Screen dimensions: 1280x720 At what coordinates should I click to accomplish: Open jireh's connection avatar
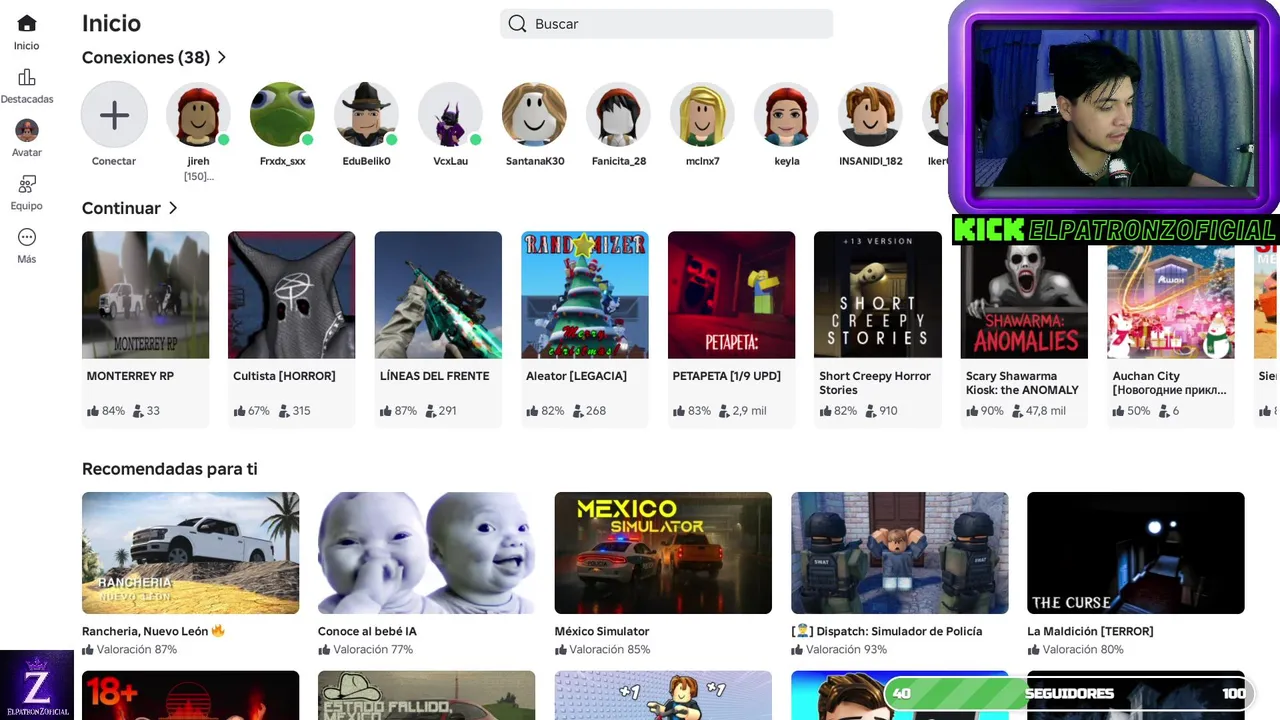click(x=198, y=115)
